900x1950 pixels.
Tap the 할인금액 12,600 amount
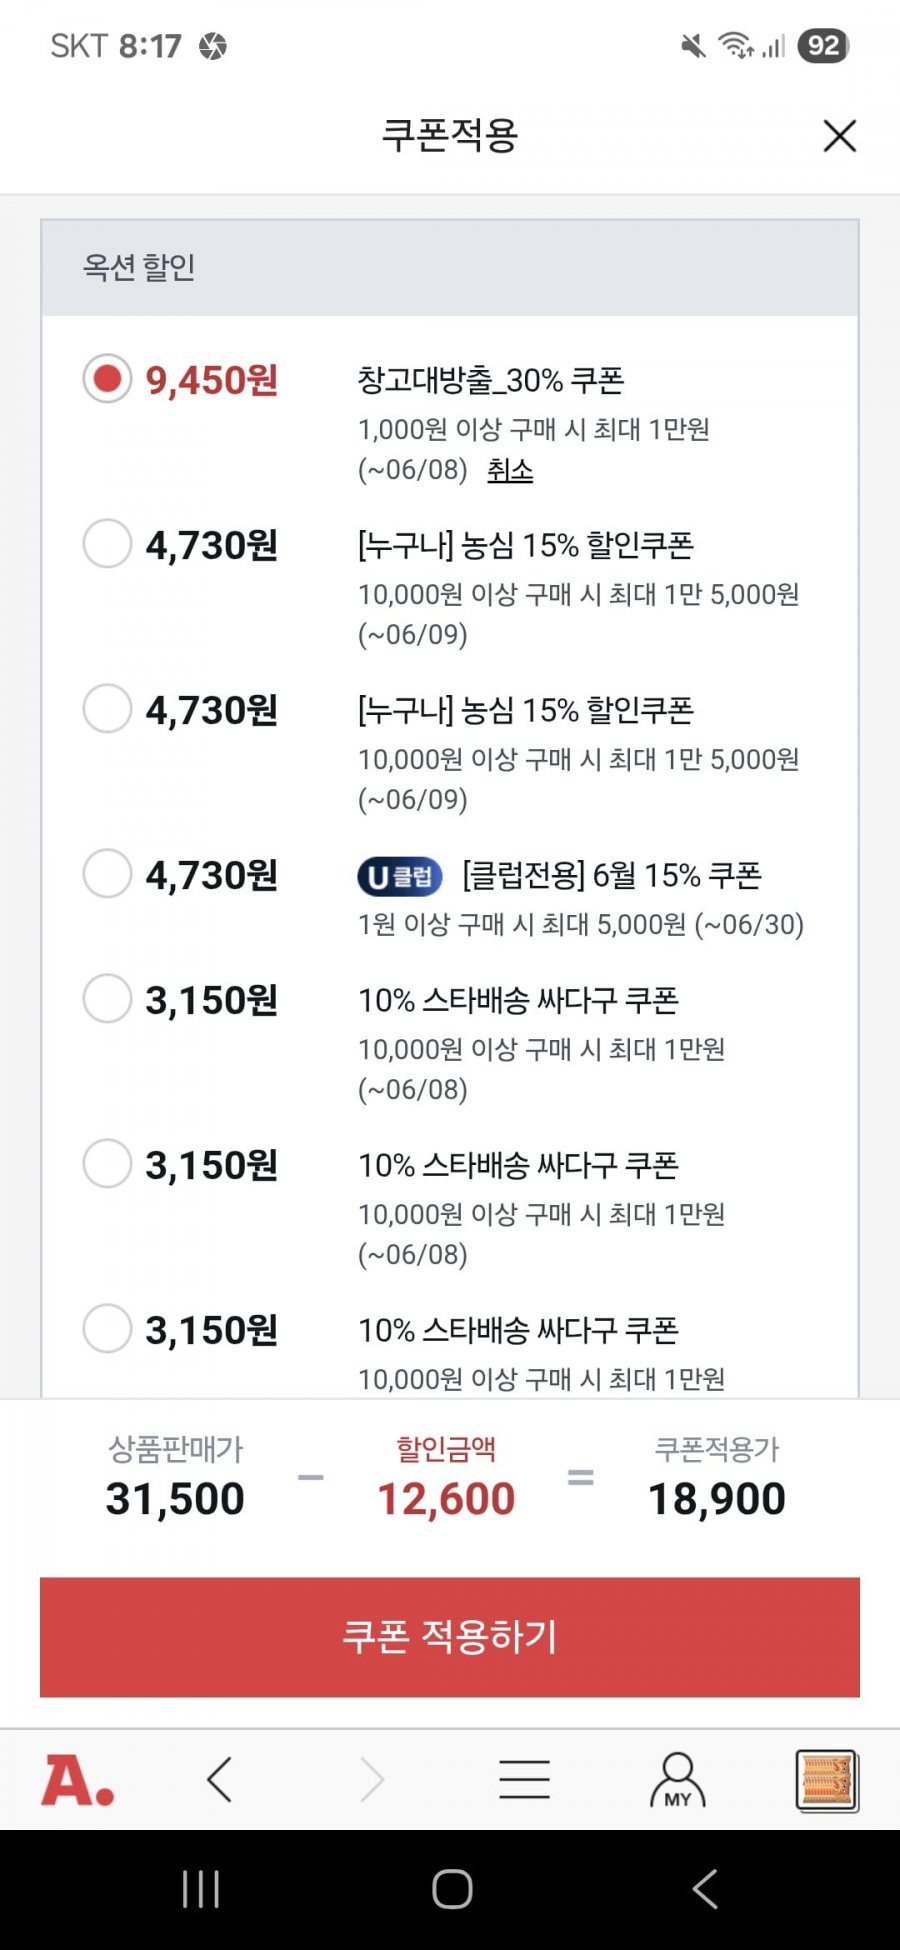tap(446, 1498)
